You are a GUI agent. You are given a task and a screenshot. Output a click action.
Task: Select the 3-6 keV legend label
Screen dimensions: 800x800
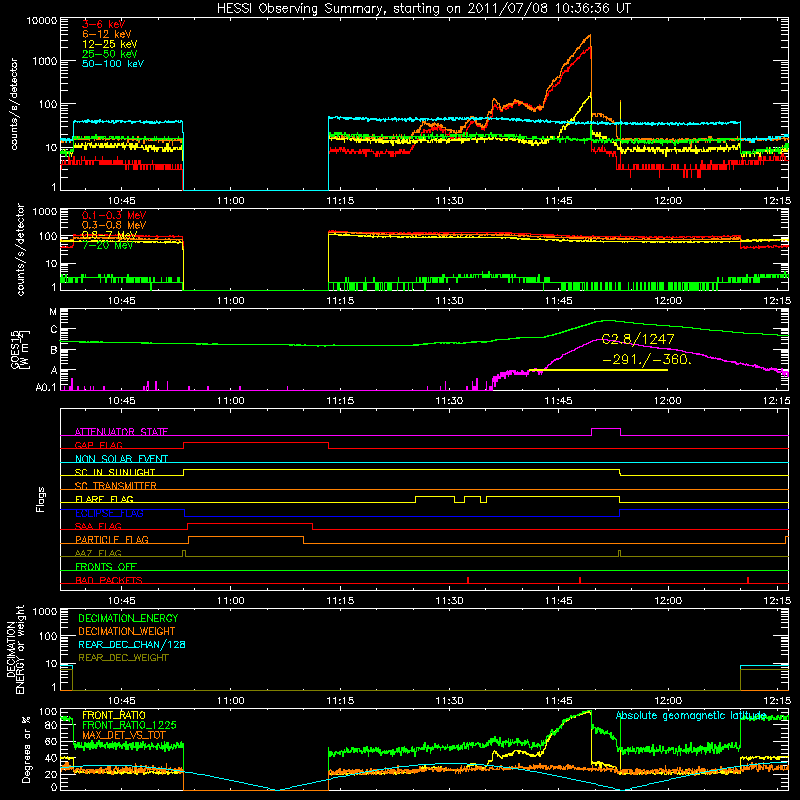pyautogui.click(x=104, y=24)
